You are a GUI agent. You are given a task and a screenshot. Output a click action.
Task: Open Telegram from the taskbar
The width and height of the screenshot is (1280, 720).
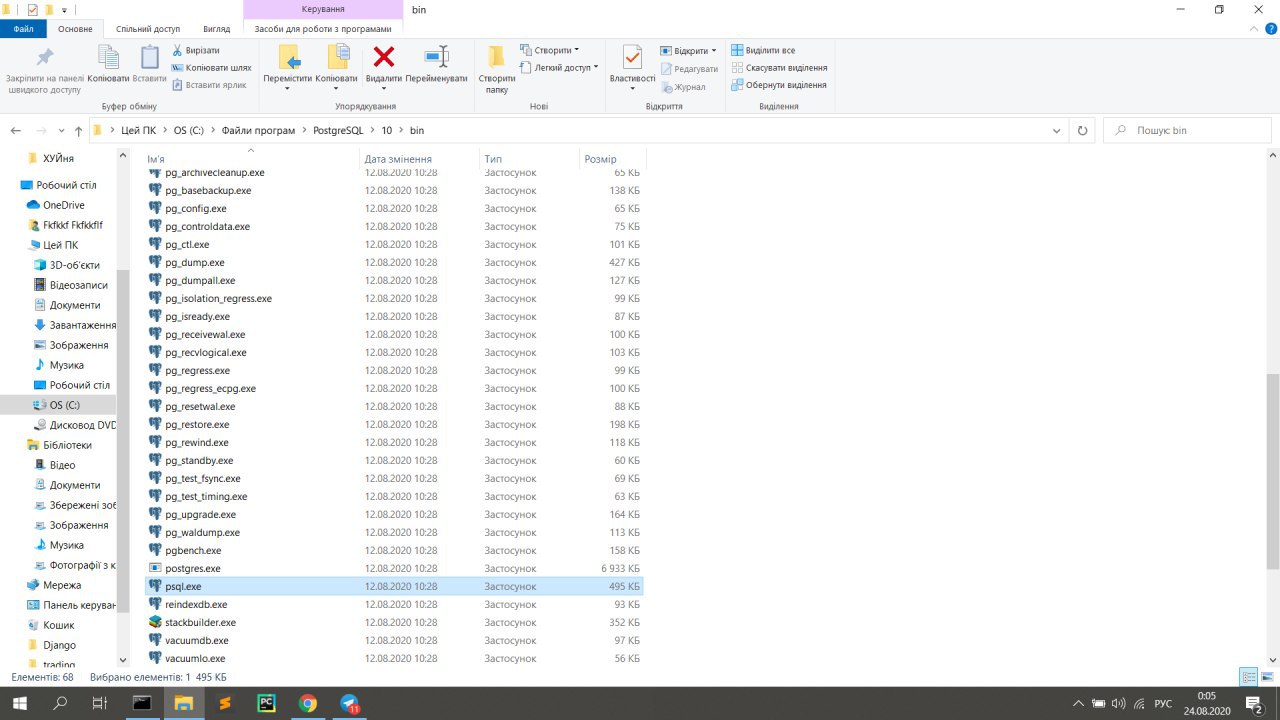(x=350, y=703)
